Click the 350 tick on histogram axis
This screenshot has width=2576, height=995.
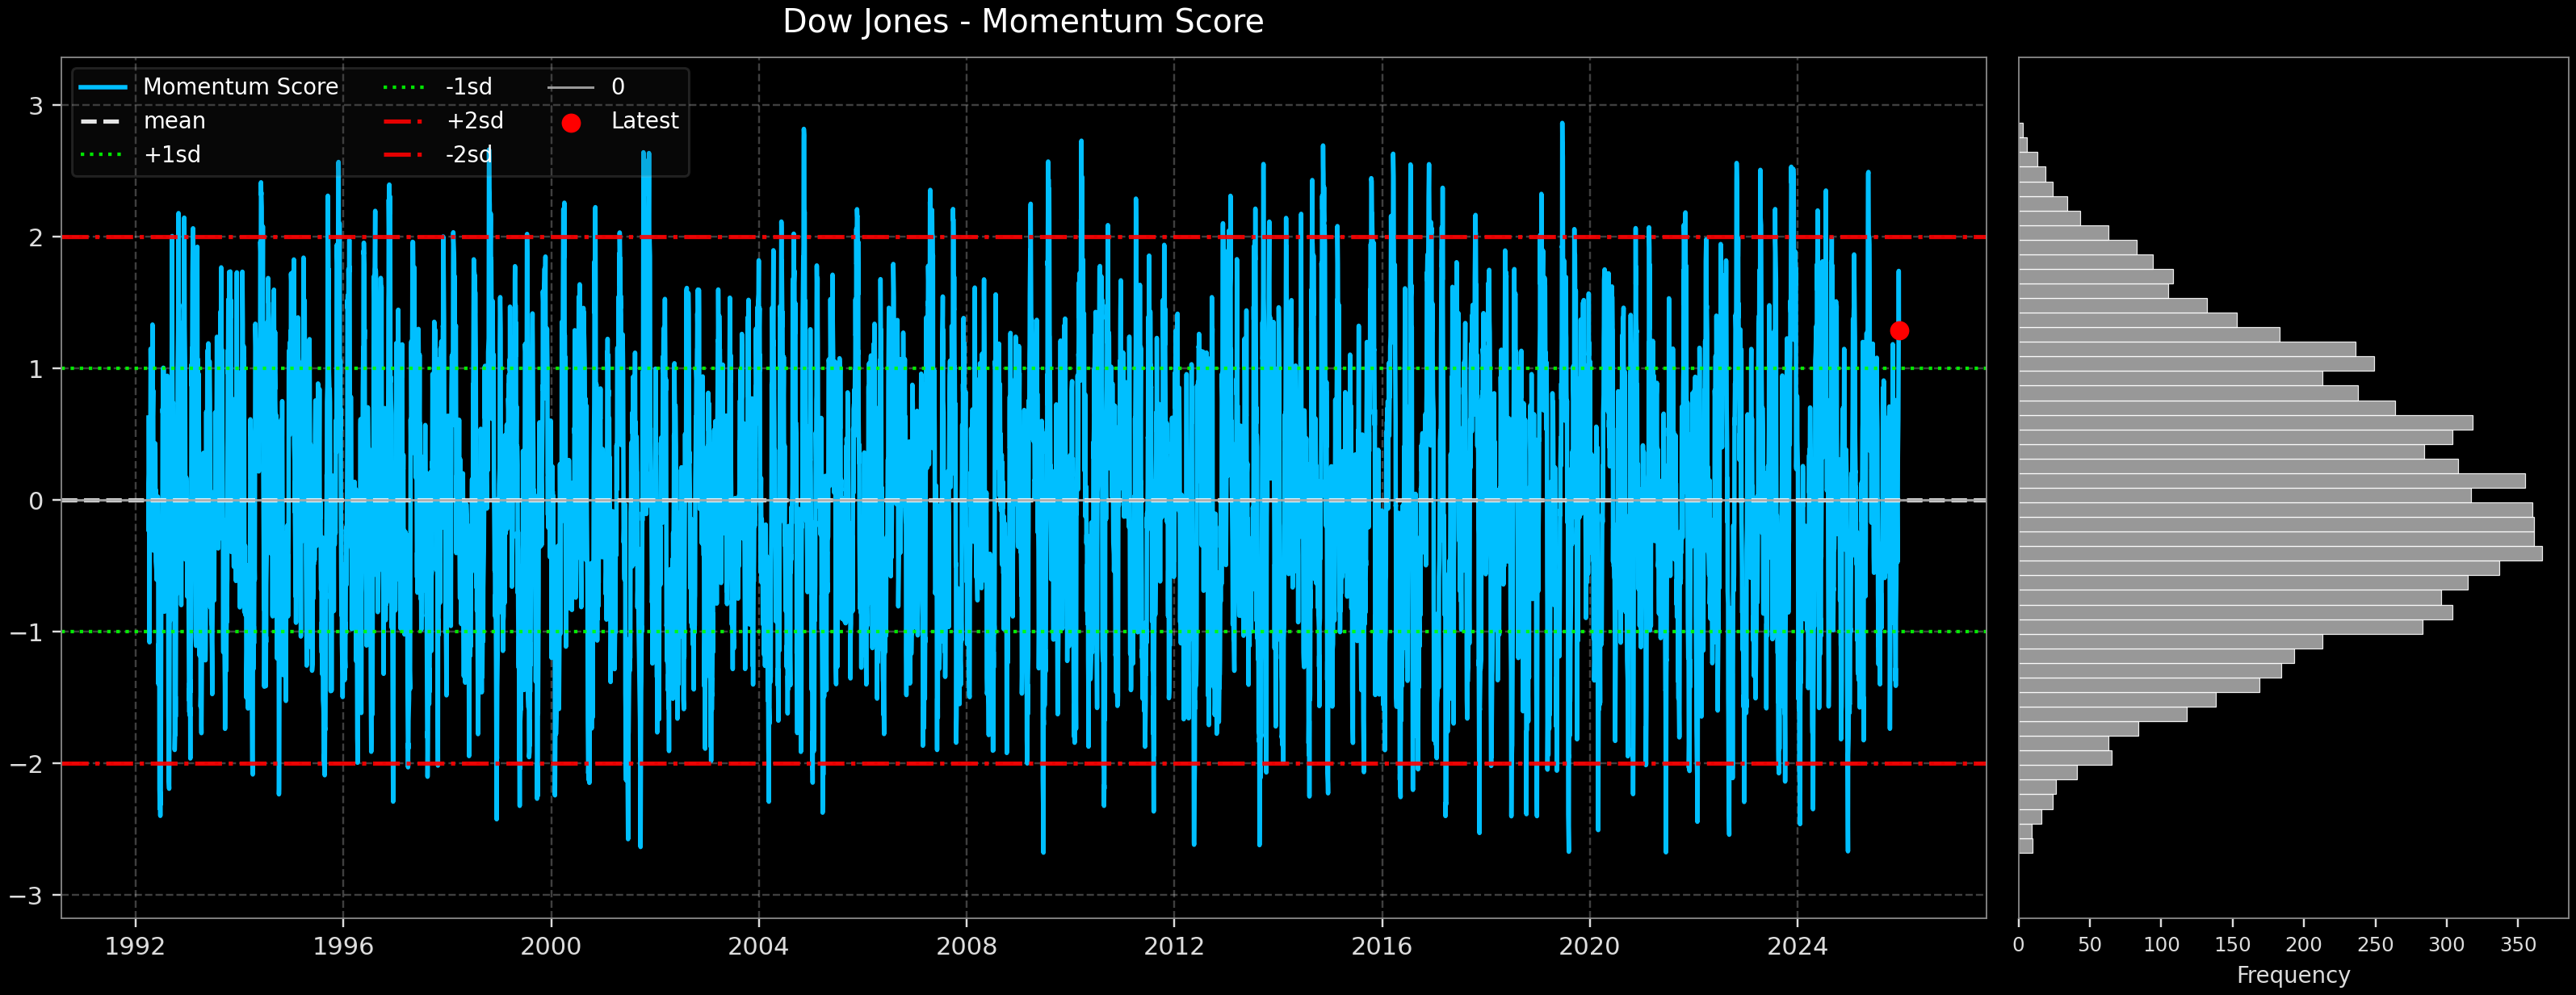click(x=2517, y=945)
